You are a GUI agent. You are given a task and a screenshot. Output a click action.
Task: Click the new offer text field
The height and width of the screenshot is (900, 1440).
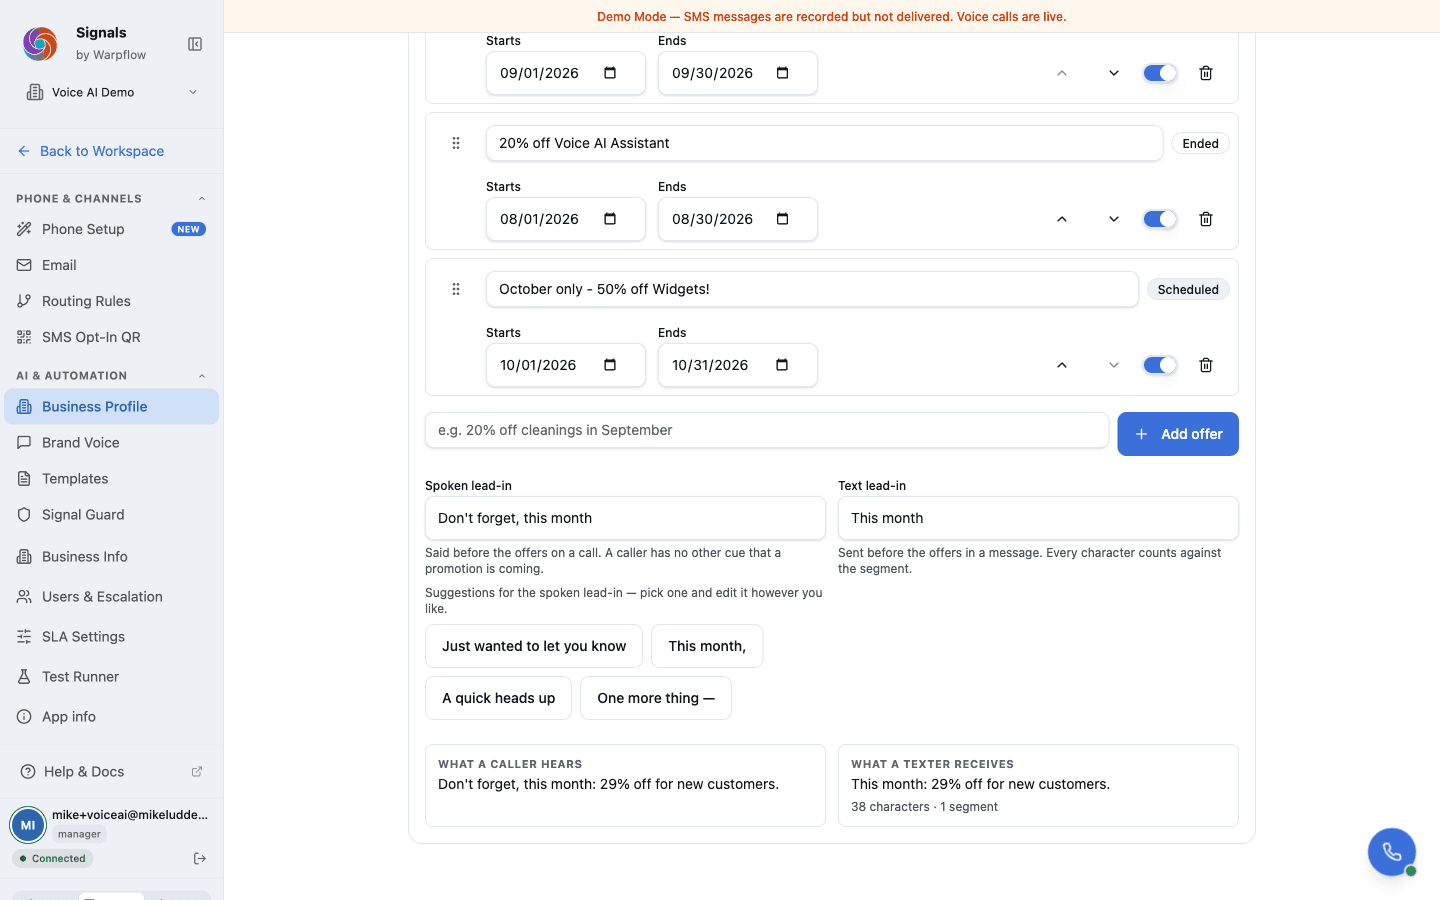[767, 430]
